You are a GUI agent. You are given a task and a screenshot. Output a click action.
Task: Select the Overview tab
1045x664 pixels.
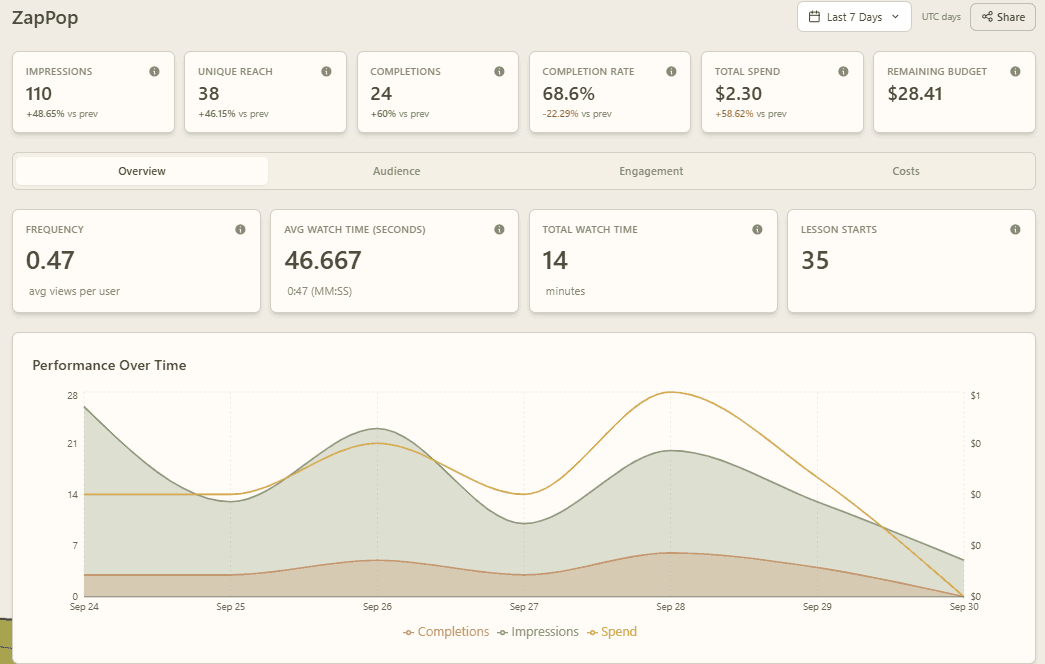pyautogui.click(x=142, y=171)
